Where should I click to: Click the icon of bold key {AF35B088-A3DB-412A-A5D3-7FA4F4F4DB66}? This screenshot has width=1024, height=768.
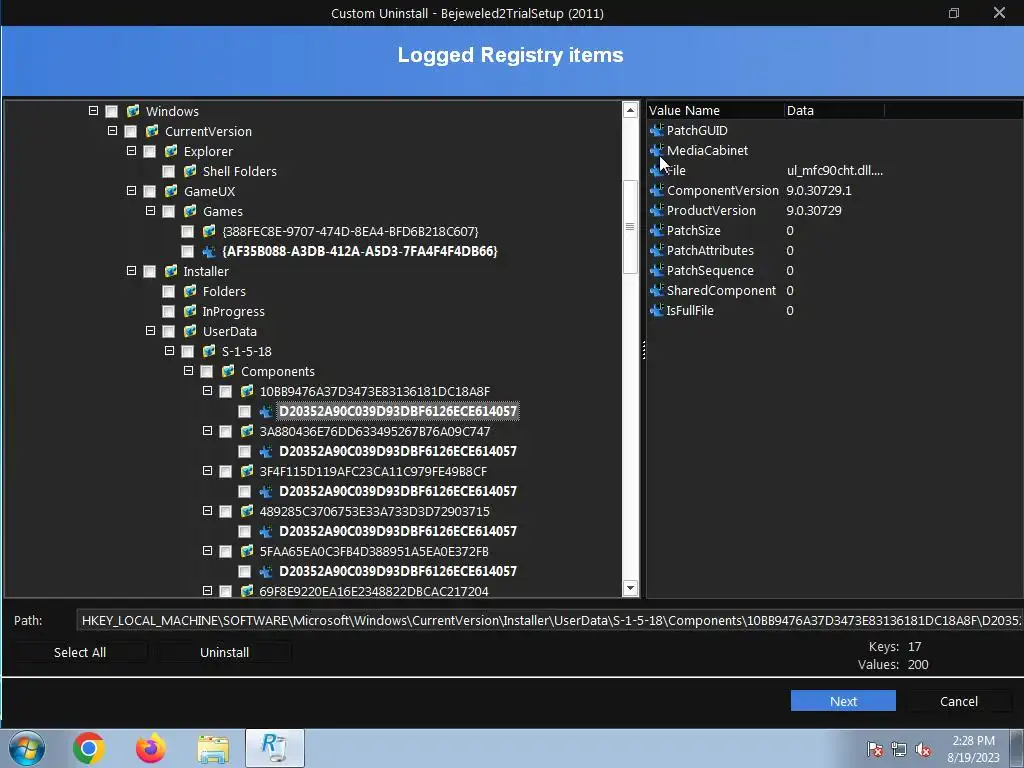(209, 251)
